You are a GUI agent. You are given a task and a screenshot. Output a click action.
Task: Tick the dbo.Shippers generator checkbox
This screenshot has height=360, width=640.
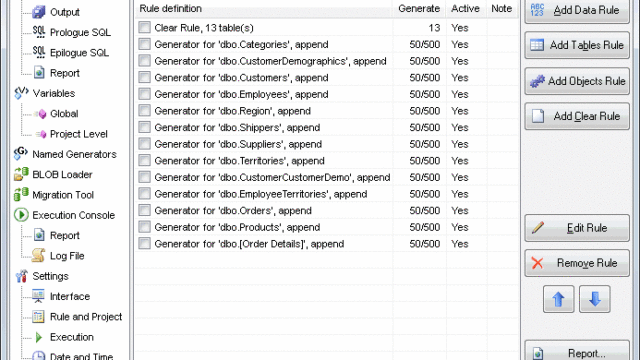pyautogui.click(x=144, y=127)
